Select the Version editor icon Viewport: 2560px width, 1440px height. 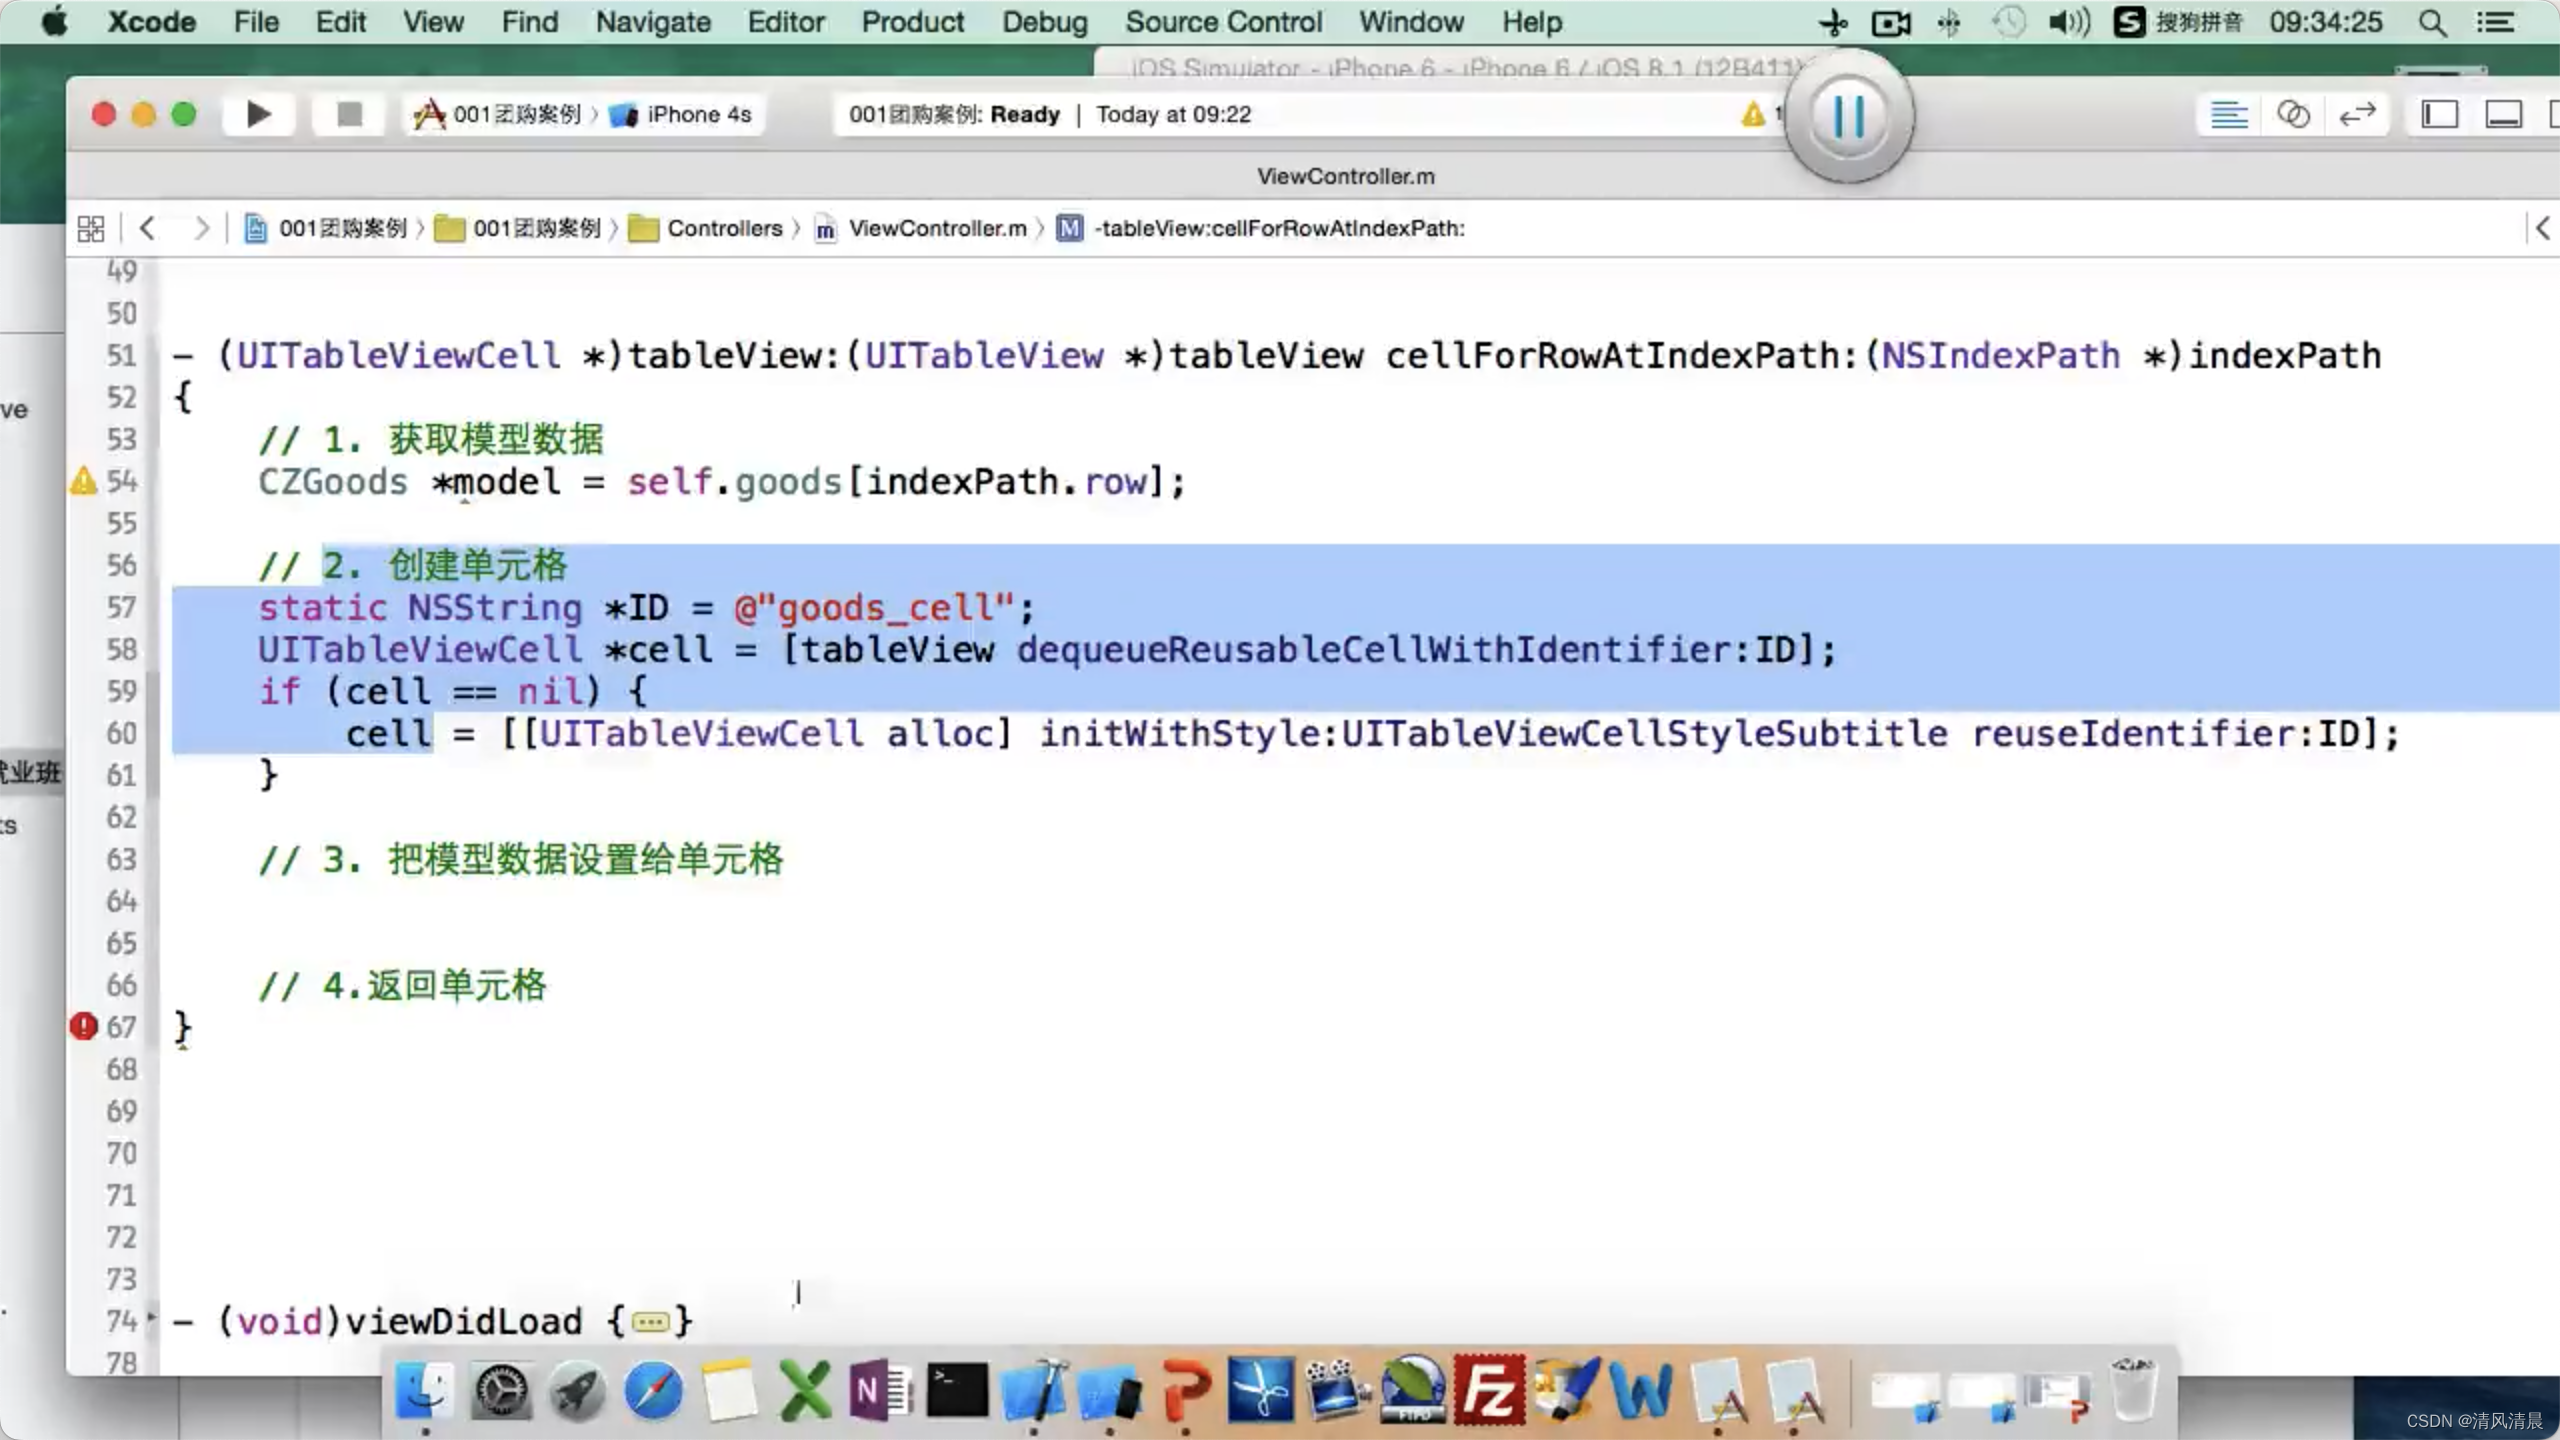click(2357, 114)
